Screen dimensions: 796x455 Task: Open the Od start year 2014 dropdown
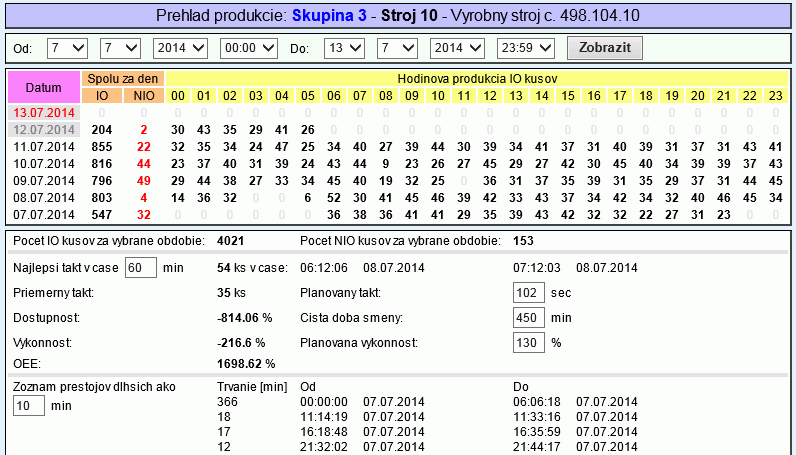coord(180,48)
